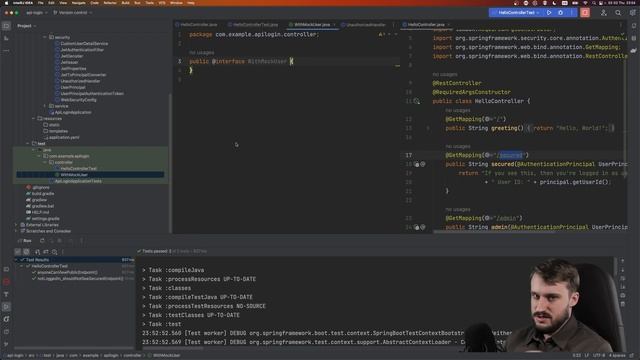640x360 pixels.
Task: Select WebSecurityConfig in project tree
Action: coord(78,100)
